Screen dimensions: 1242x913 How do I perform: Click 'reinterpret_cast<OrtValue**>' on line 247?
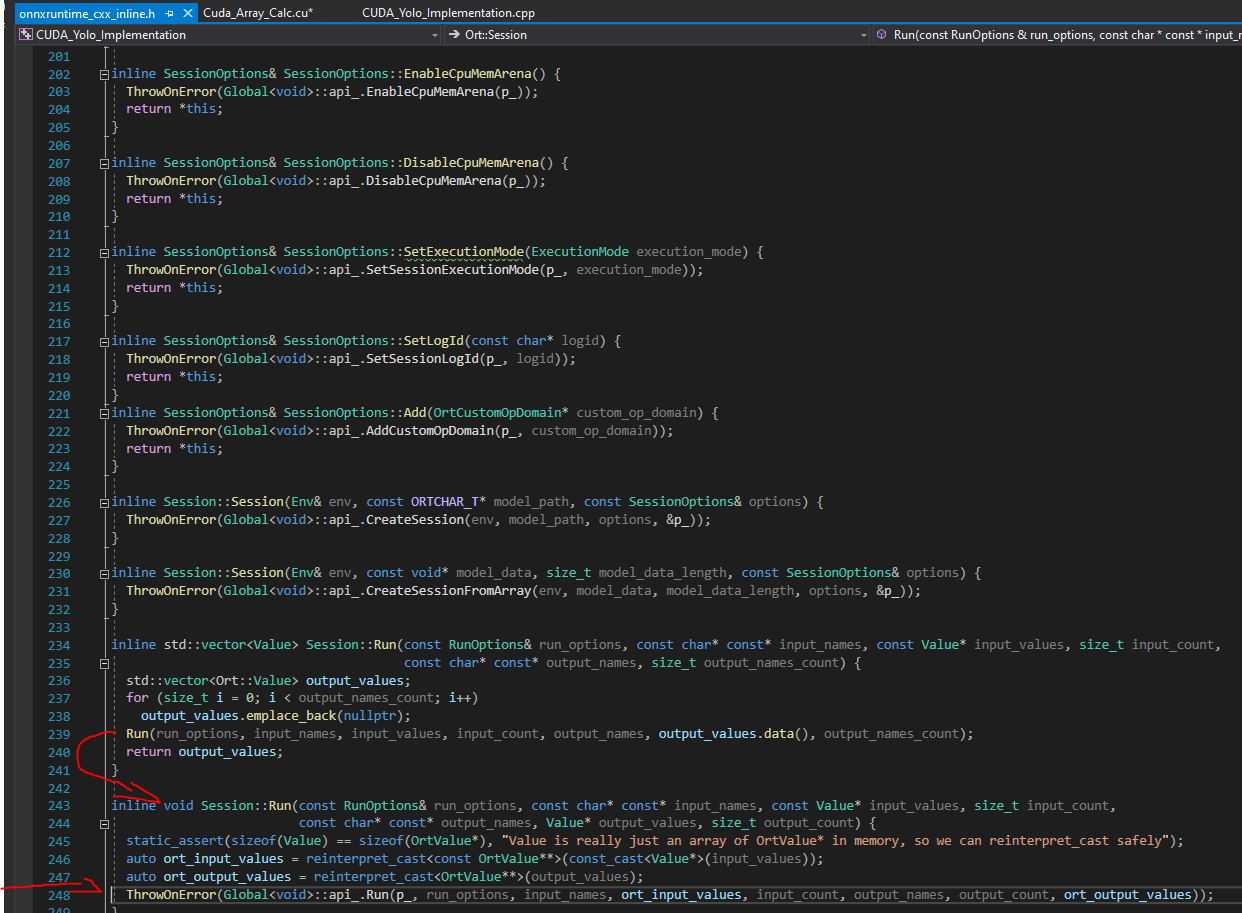[418, 876]
